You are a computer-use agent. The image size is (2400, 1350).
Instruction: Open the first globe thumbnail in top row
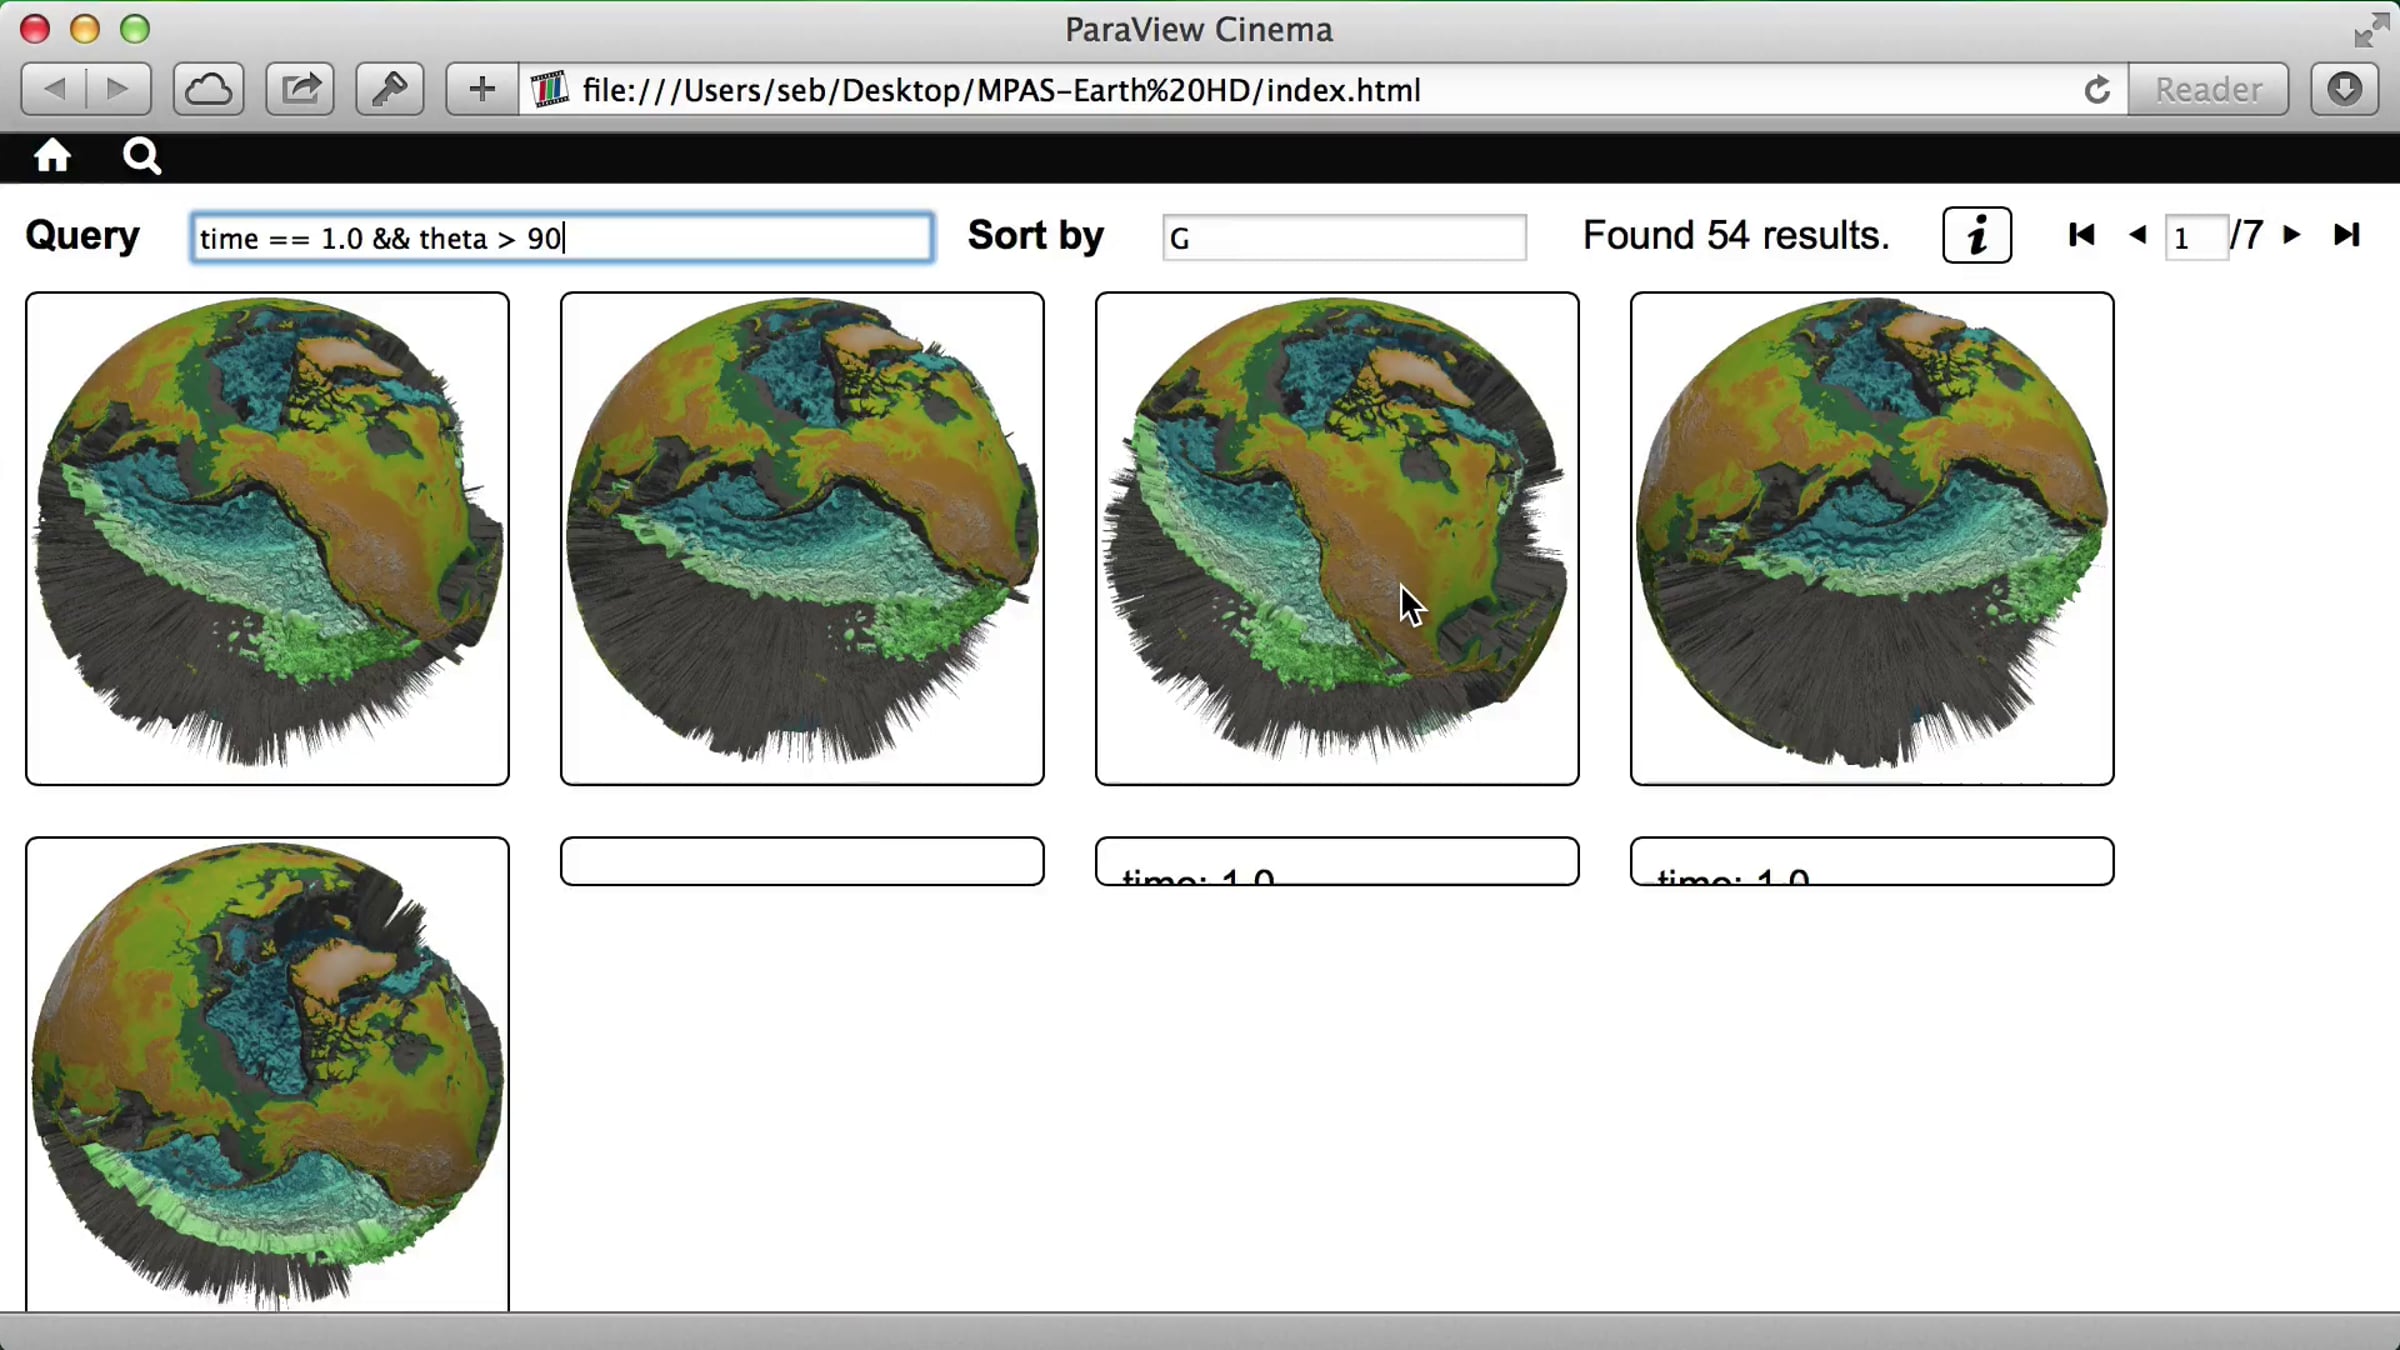(267, 539)
